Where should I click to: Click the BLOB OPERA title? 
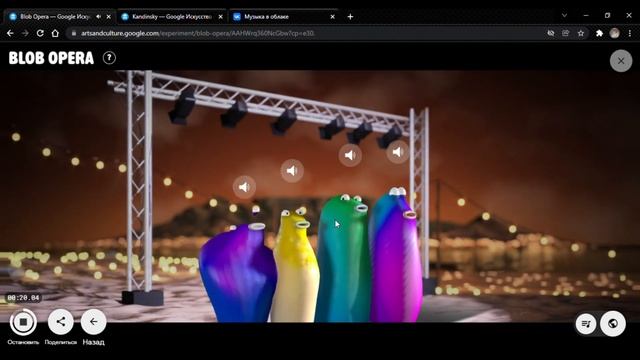51,58
